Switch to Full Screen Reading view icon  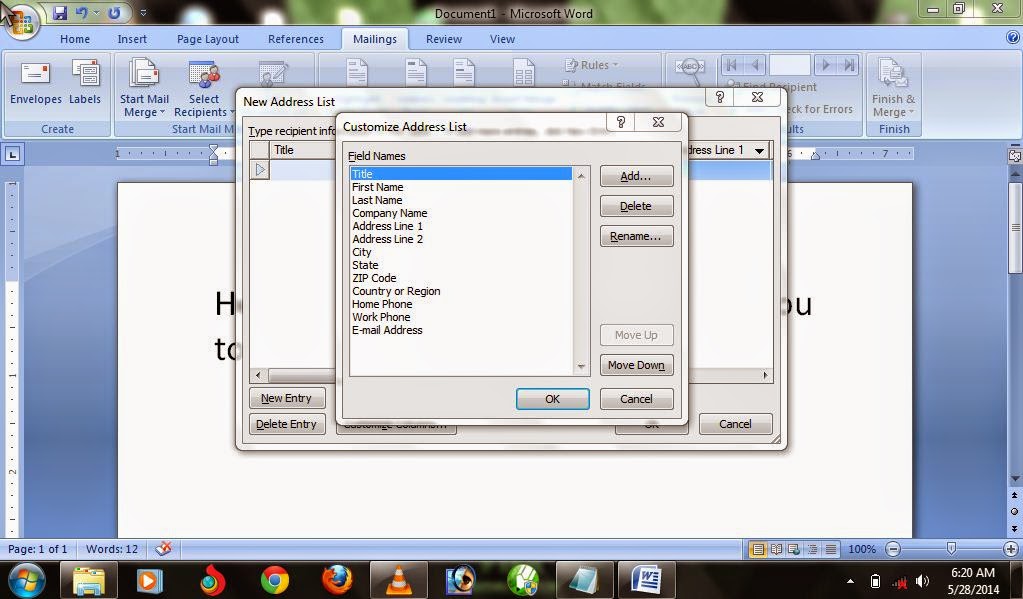[776, 549]
